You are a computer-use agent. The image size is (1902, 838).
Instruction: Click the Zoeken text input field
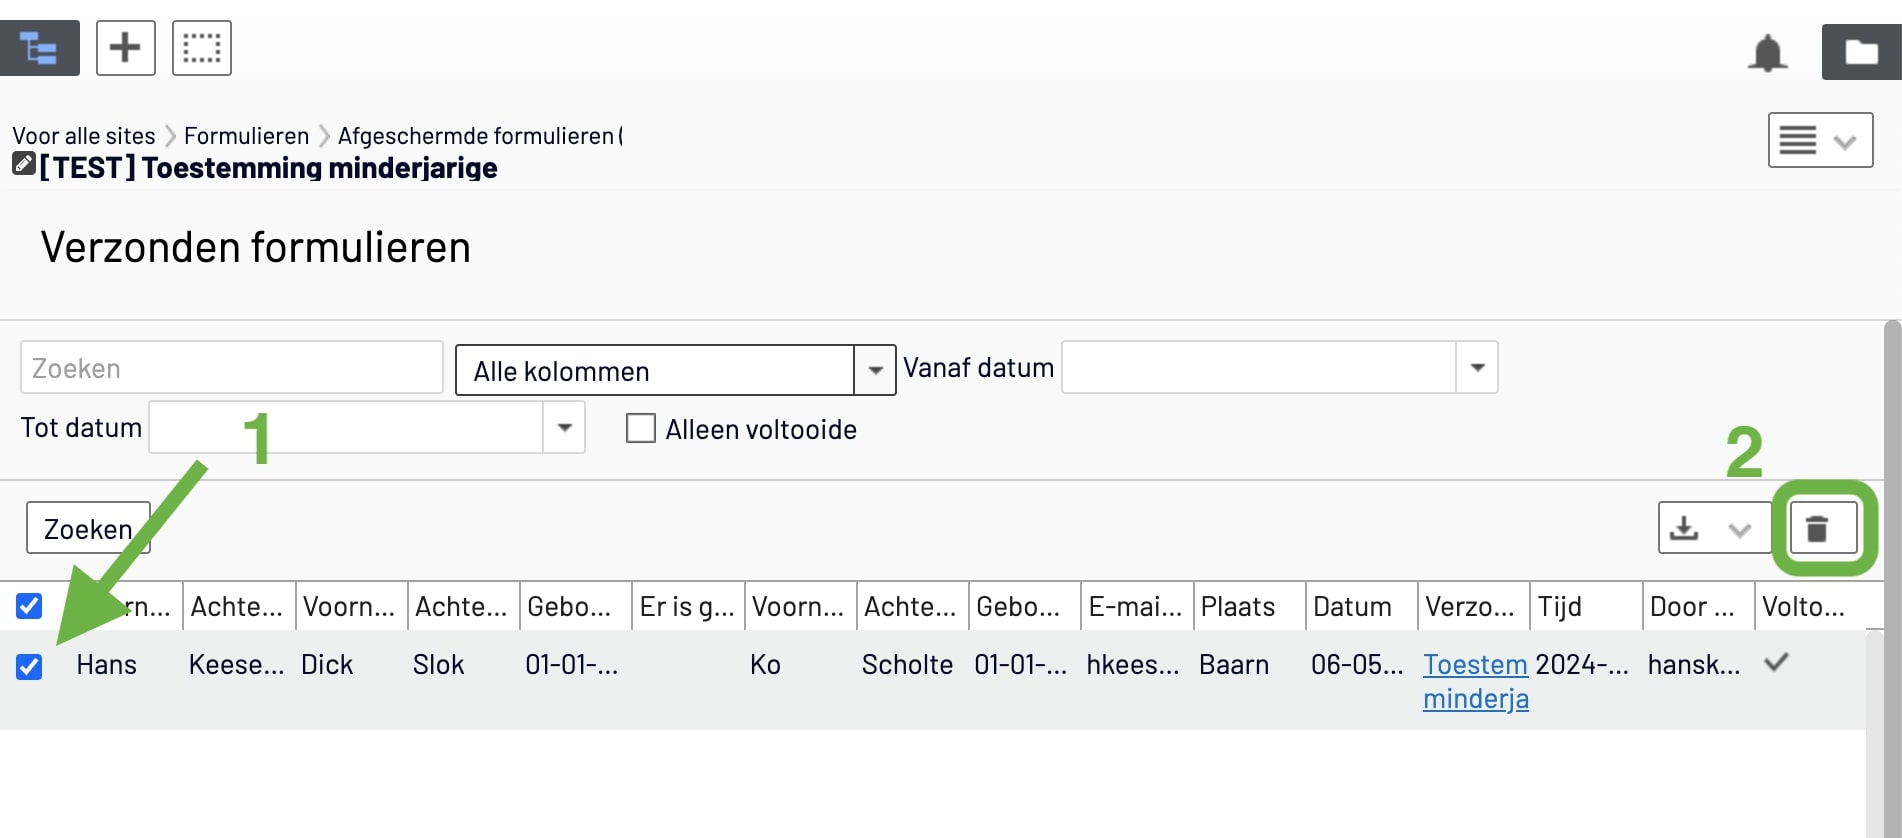232,368
